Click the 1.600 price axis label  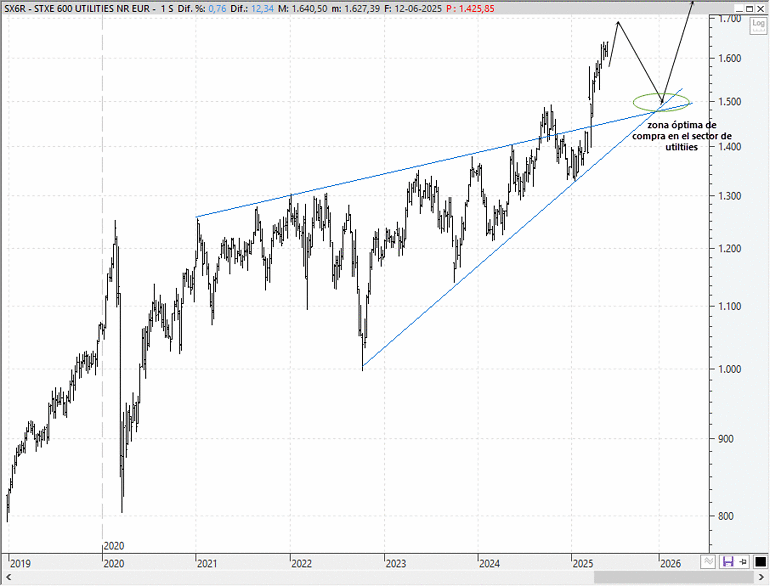pos(730,58)
